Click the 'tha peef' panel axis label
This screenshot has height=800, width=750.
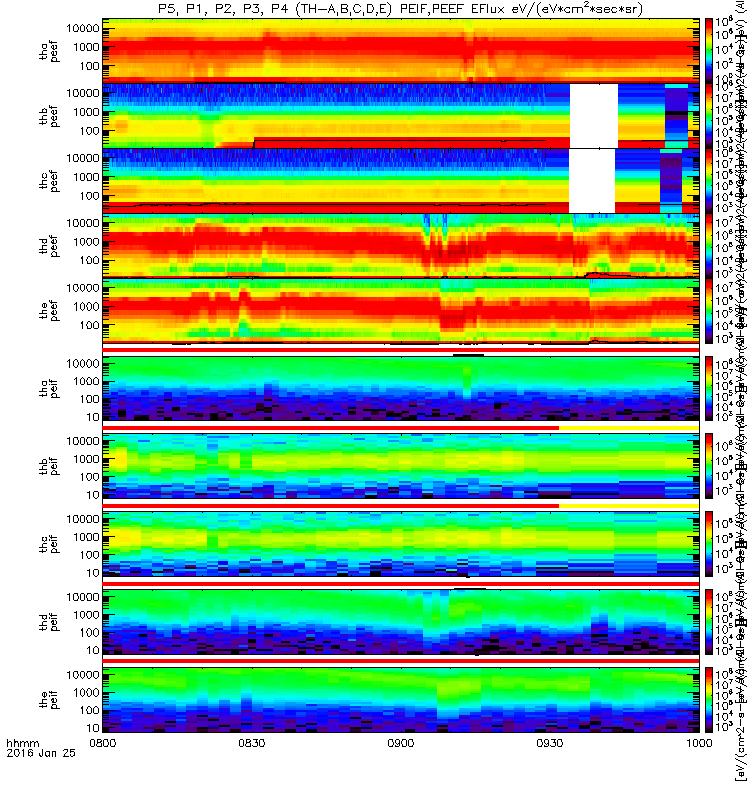coord(49,52)
